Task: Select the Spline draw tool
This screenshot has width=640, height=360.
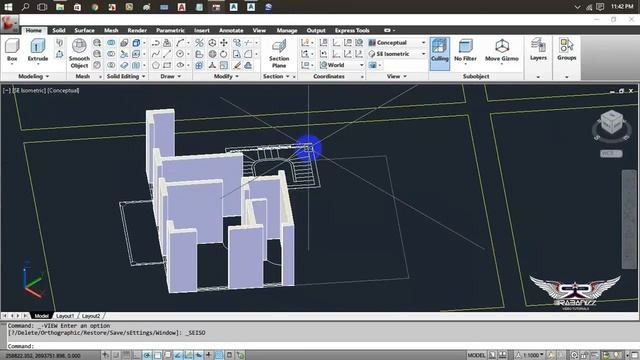Action: pos(156,54)
